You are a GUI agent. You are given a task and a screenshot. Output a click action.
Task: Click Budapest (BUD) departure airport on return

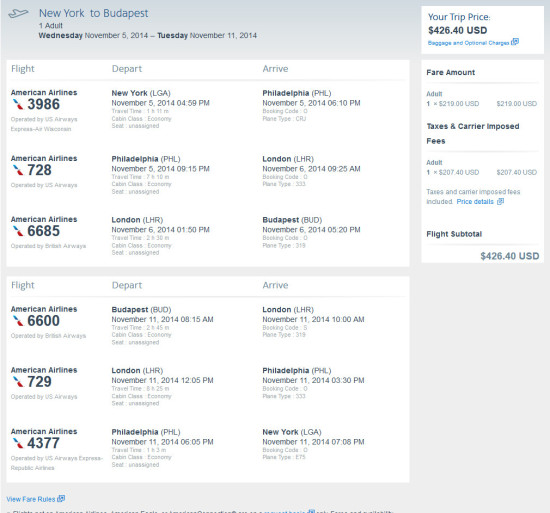[x=141, y=310]
